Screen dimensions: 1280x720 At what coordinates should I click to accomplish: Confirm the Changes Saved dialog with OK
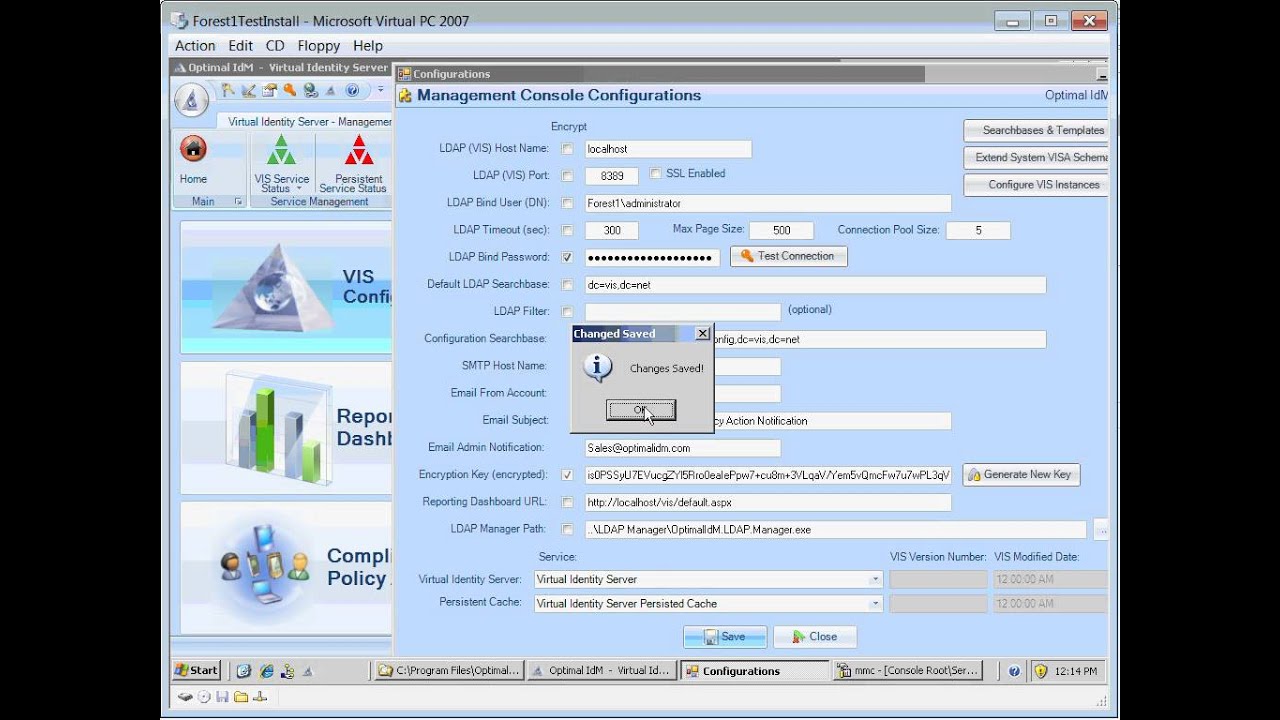click(x=641, y=410)
